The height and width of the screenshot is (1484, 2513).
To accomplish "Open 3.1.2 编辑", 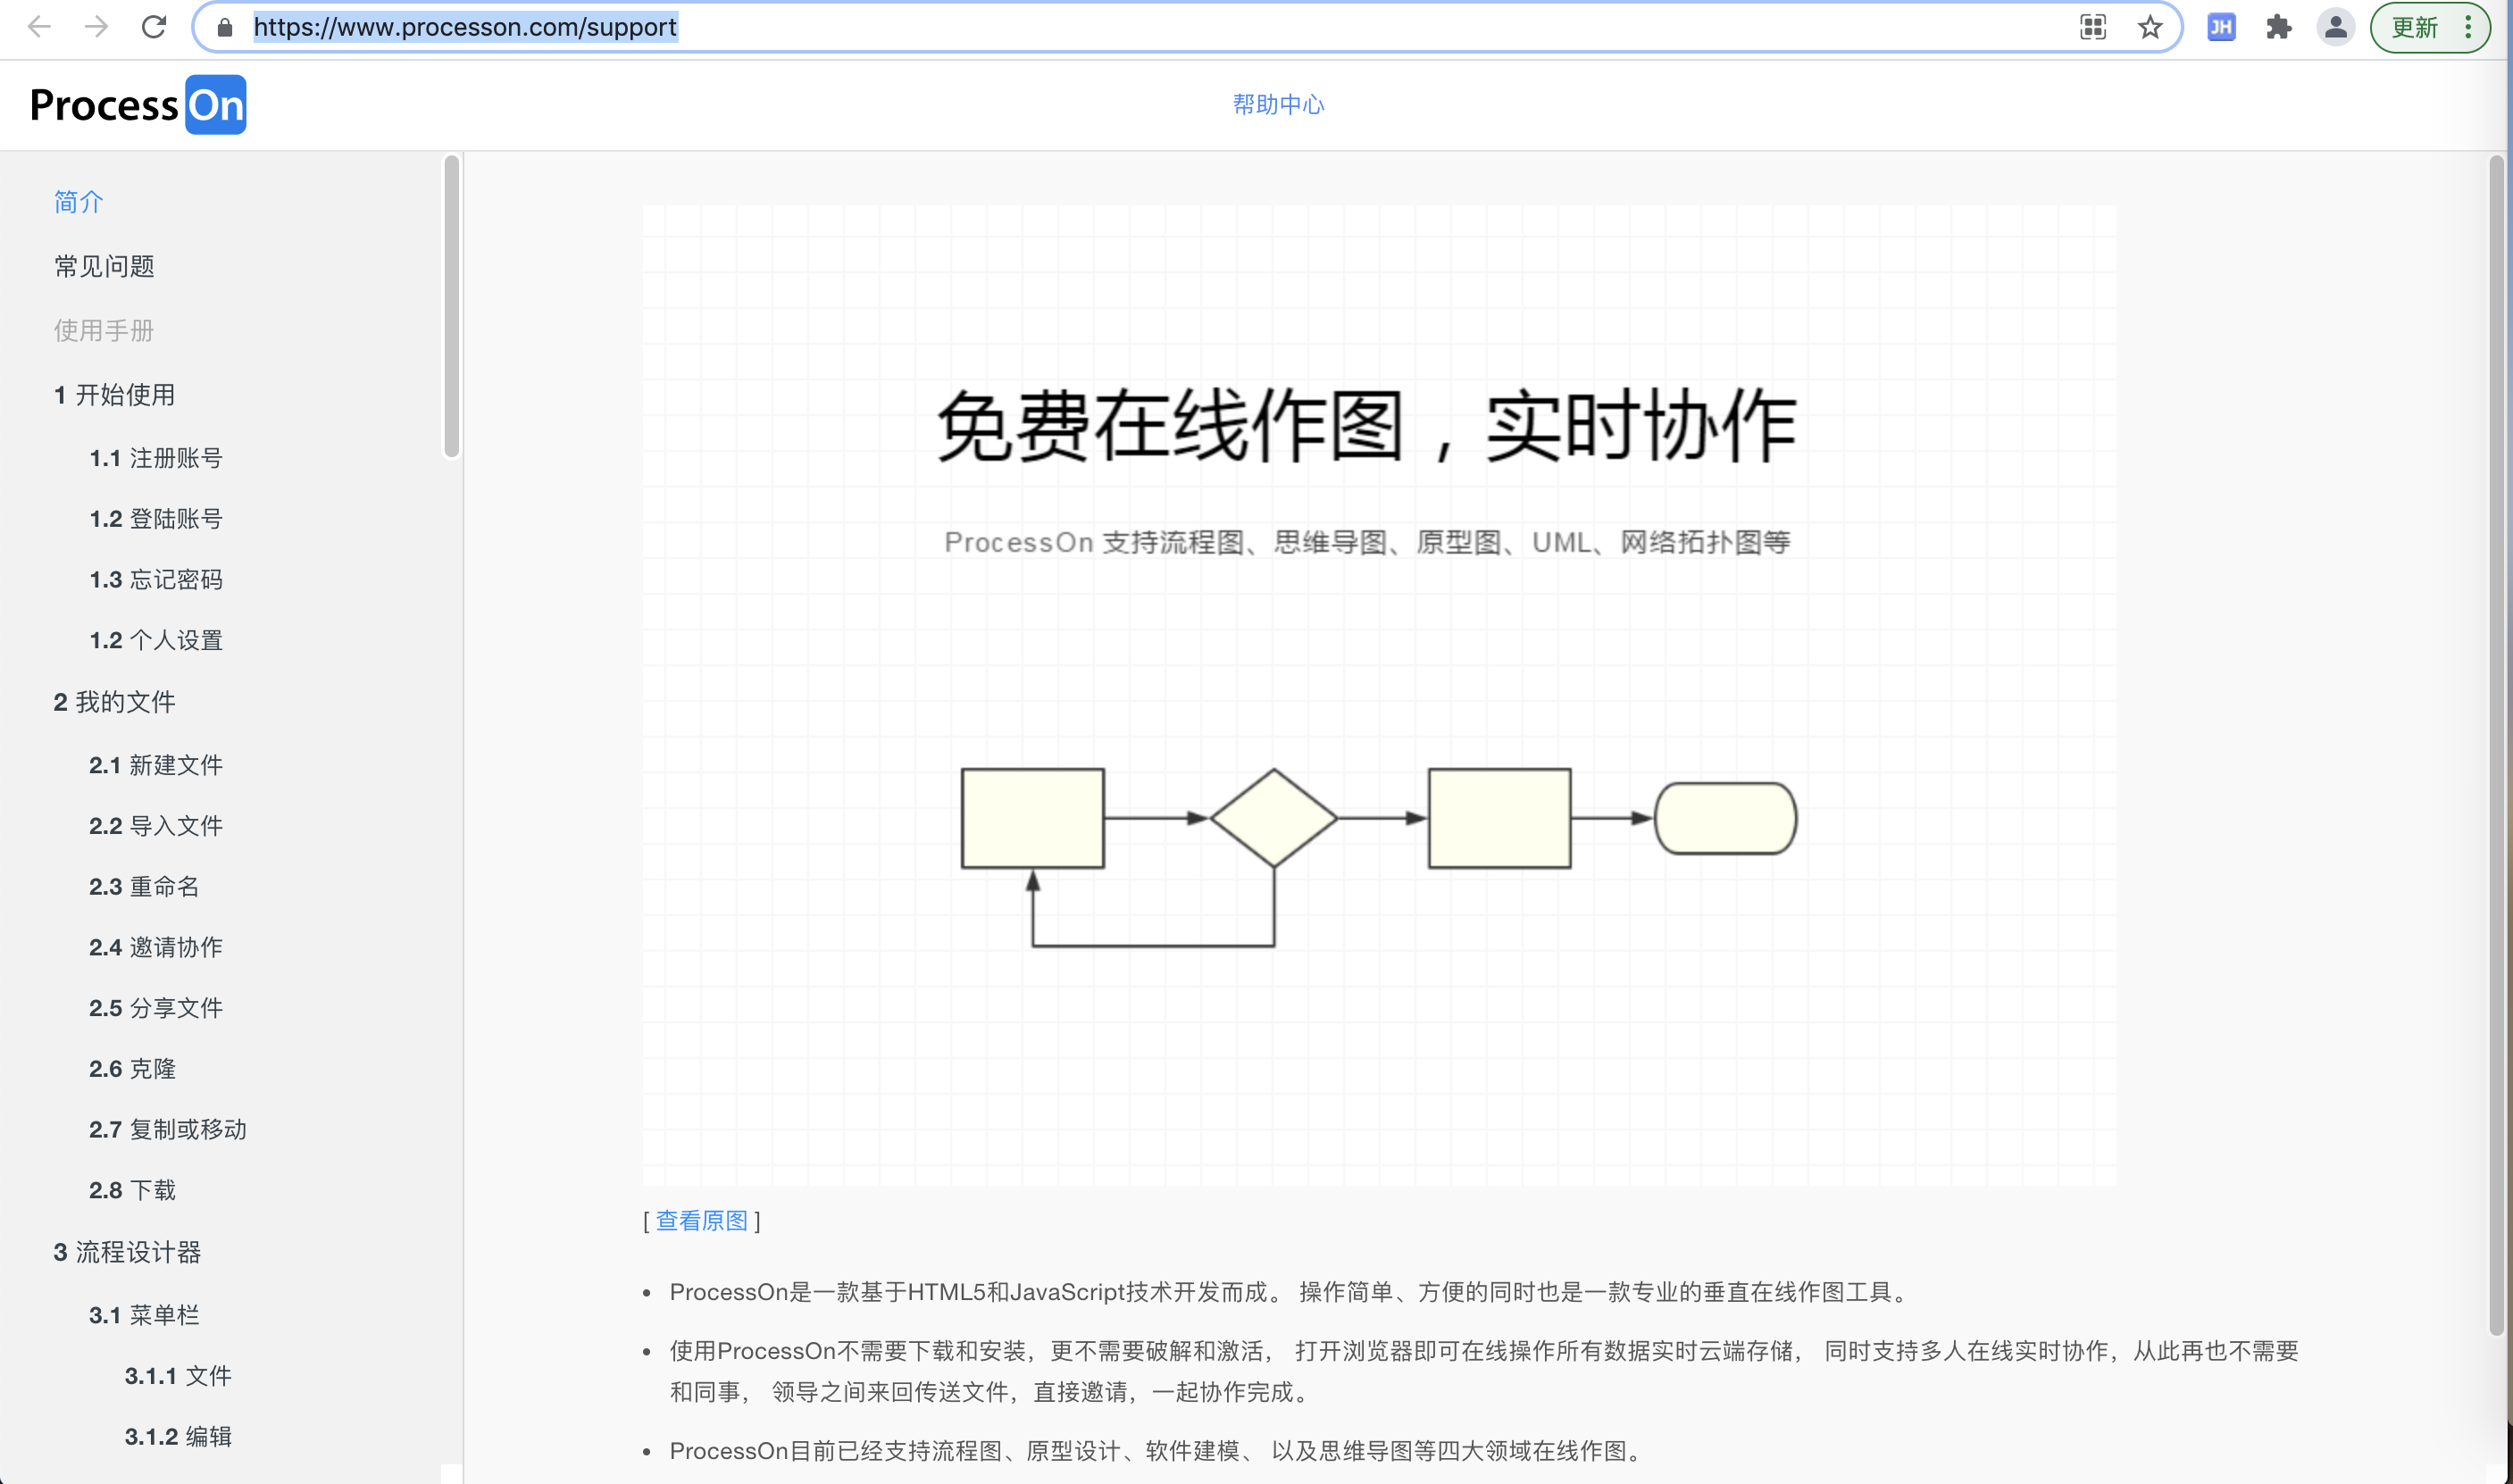I will coord(178,1437).
